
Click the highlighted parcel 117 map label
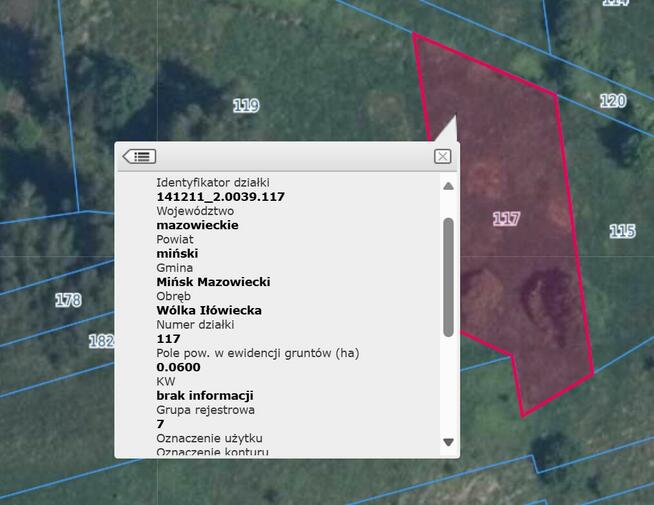[506, 218]
